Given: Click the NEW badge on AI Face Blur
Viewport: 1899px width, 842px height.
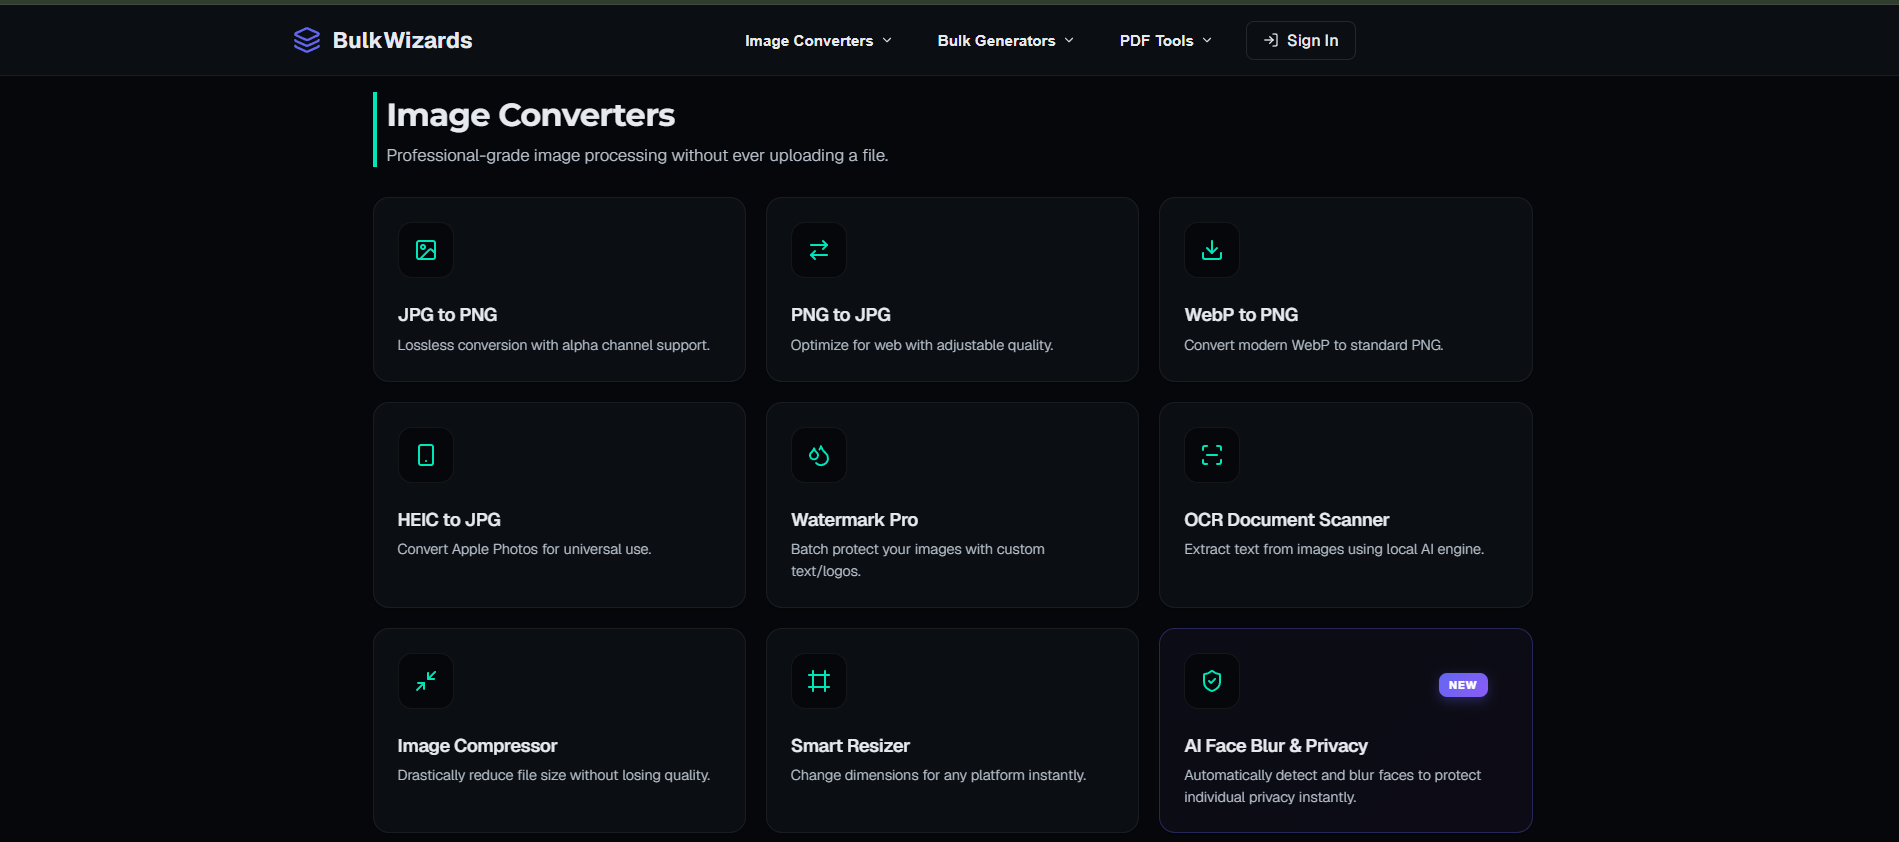Looking at the screenshot, I should [x=1463, y=685].
